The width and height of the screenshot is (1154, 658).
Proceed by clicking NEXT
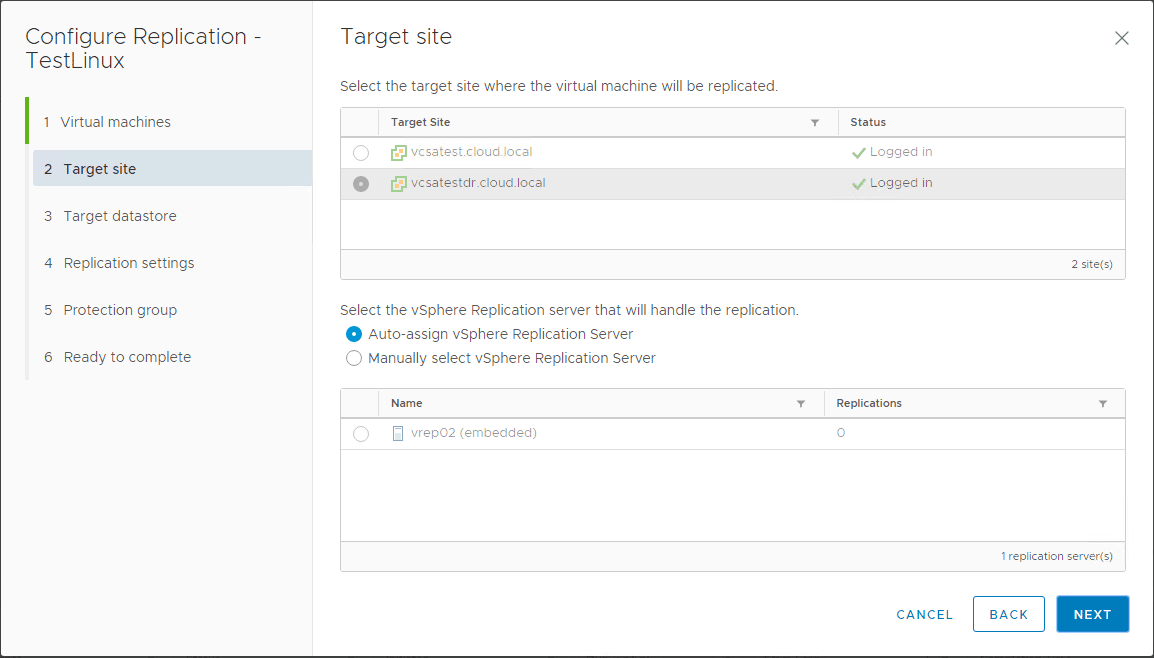click(x=1092, y=614)
